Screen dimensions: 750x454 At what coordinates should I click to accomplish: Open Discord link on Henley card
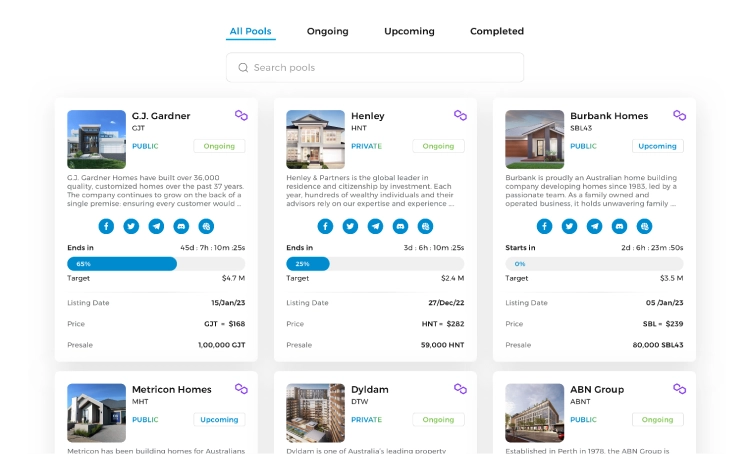click(400, 226)
